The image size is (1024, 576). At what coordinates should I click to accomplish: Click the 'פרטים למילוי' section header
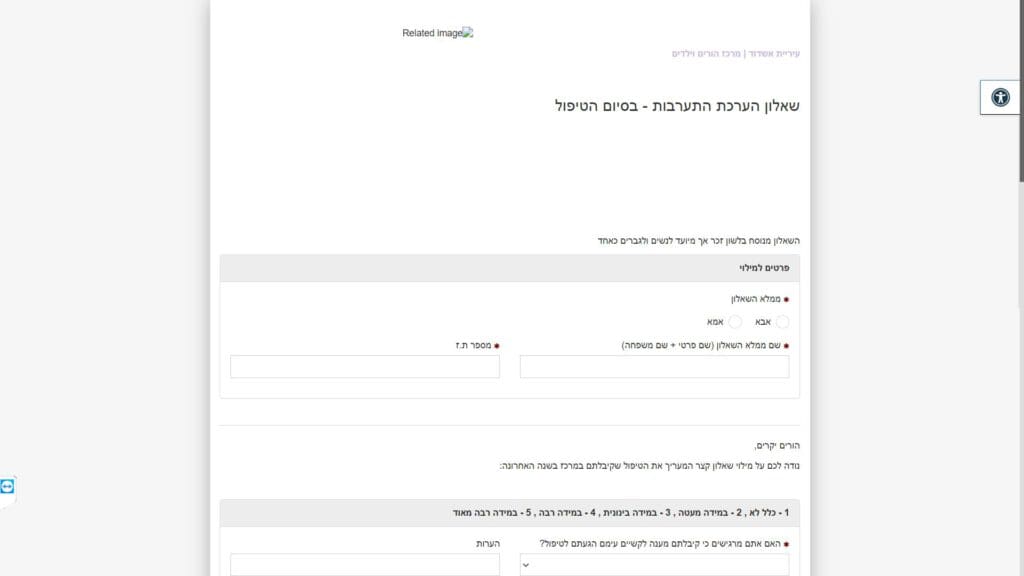tap(764, 268)
